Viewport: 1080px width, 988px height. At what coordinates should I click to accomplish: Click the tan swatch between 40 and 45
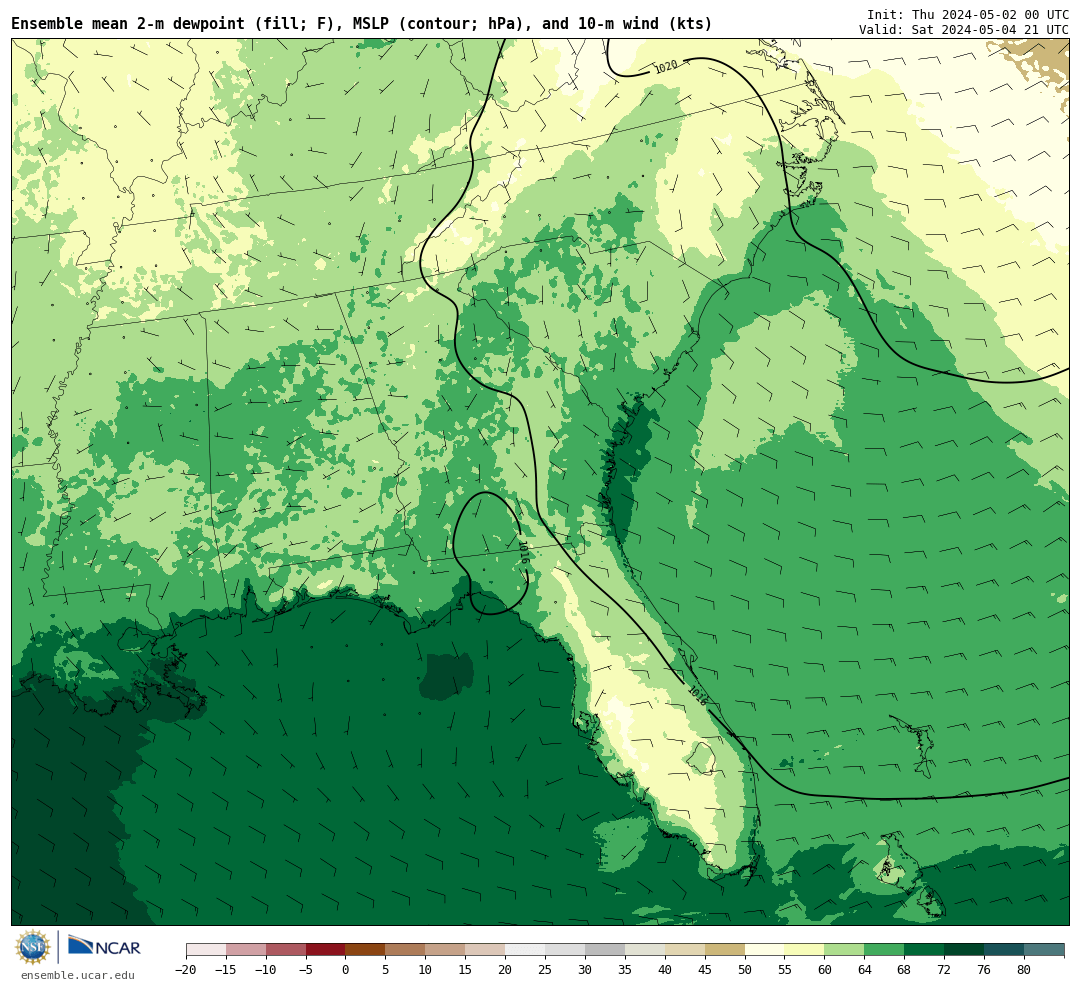[x=685, y=949]
